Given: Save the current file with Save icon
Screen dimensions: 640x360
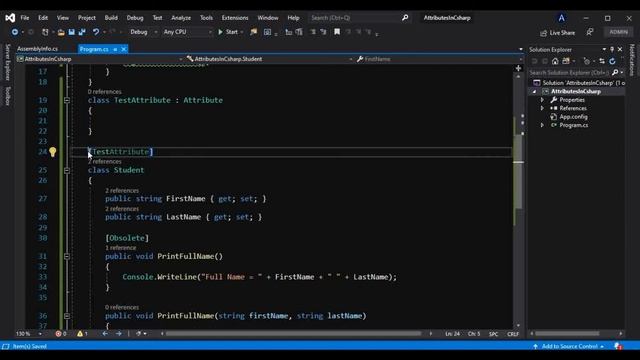Looking at the screenshot, I should [71, 32].
